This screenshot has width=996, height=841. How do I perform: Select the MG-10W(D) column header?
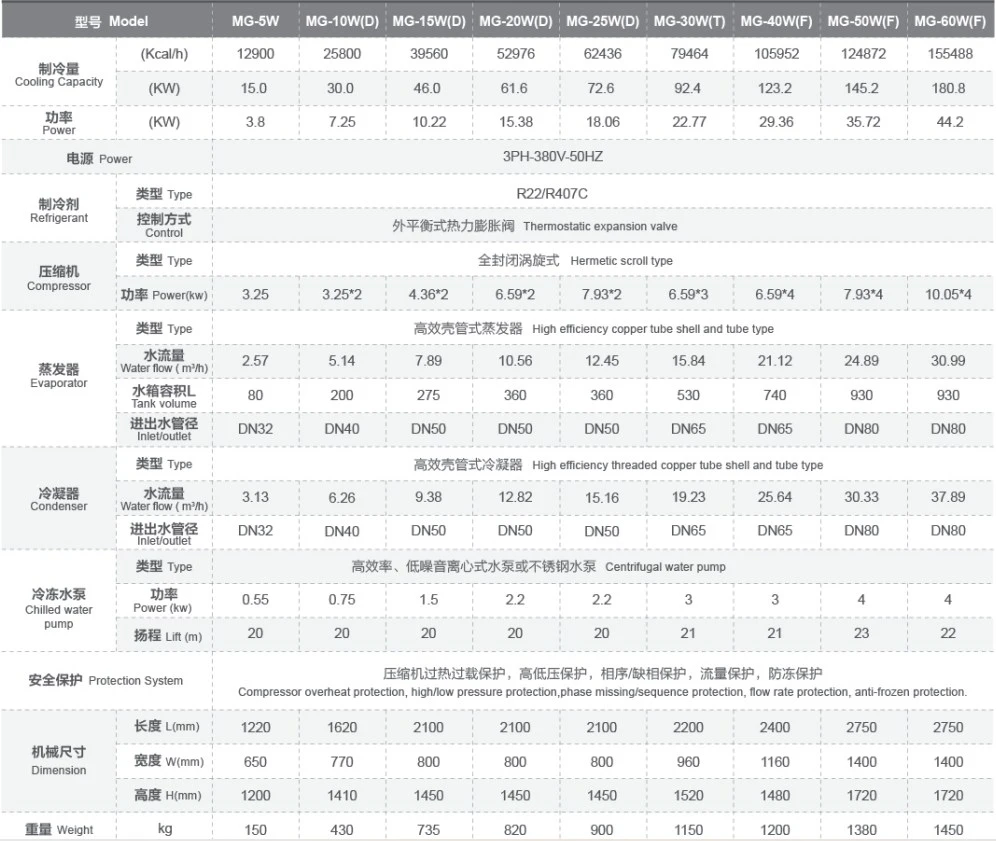pos(342,21)
